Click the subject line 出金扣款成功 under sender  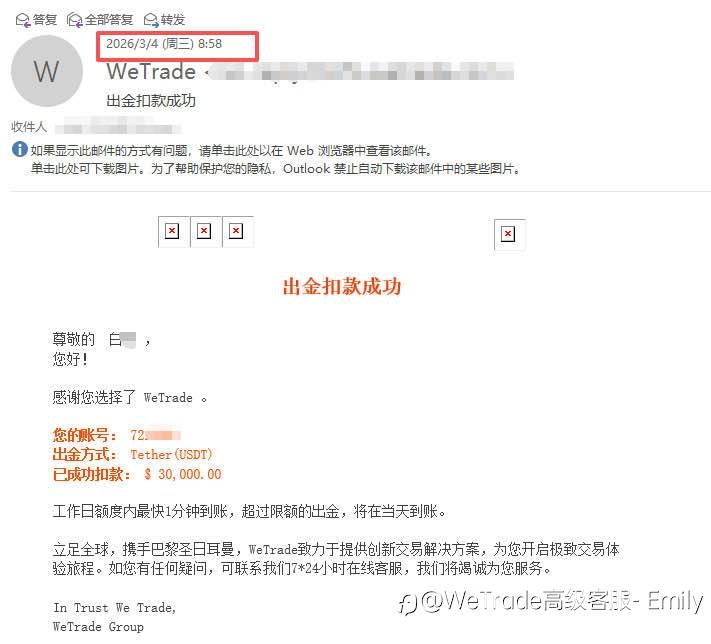[x=151, y=101]
